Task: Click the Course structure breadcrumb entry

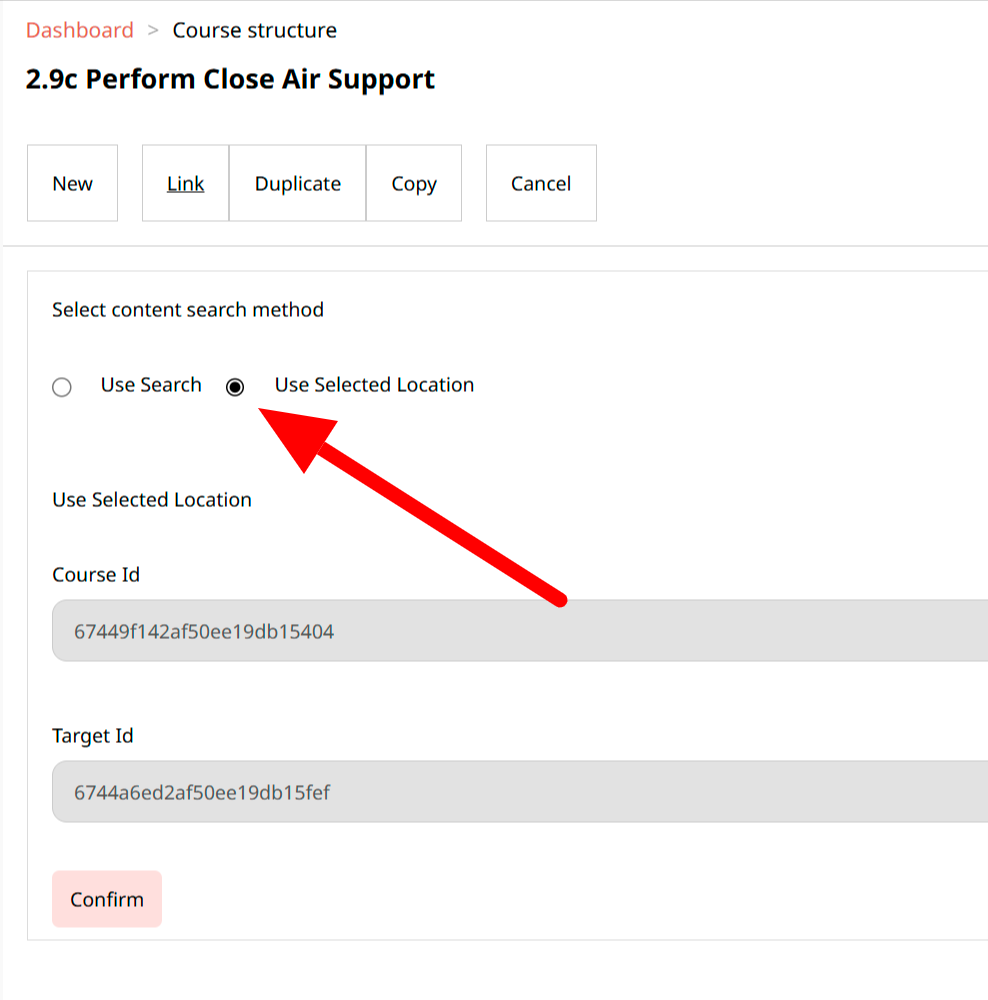Action: pyautogui.click(x=254, y=30)
